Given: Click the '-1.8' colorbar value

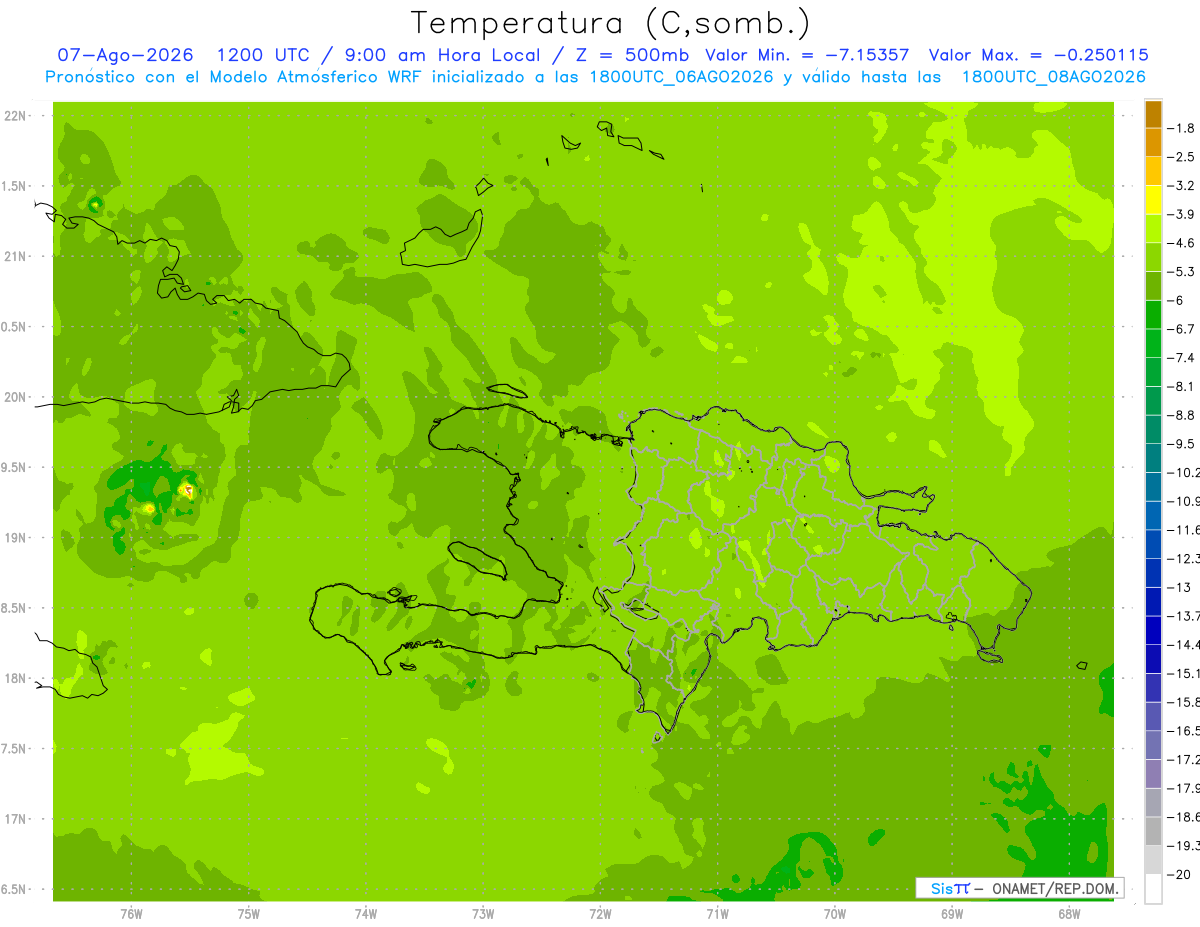Looking at the screenshot, I should coord(1182,128).
